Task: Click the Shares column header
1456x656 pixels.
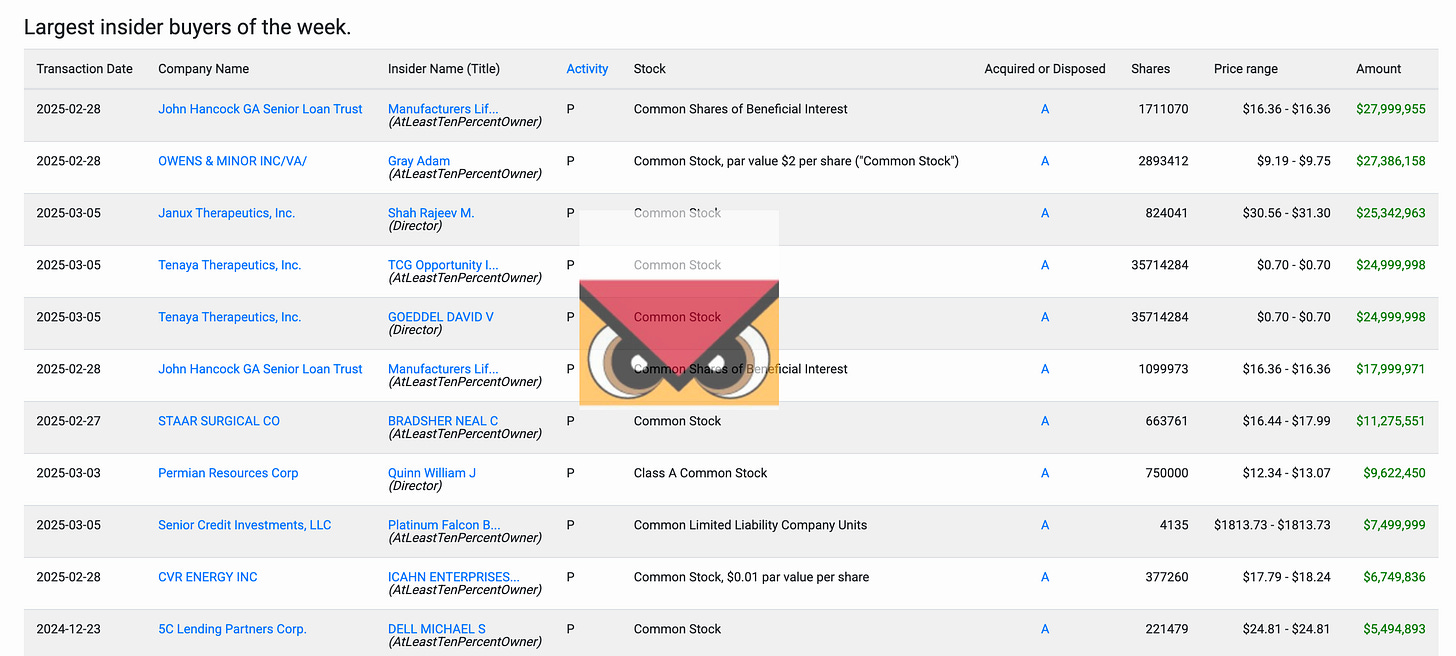Action: click(1150, 69)
